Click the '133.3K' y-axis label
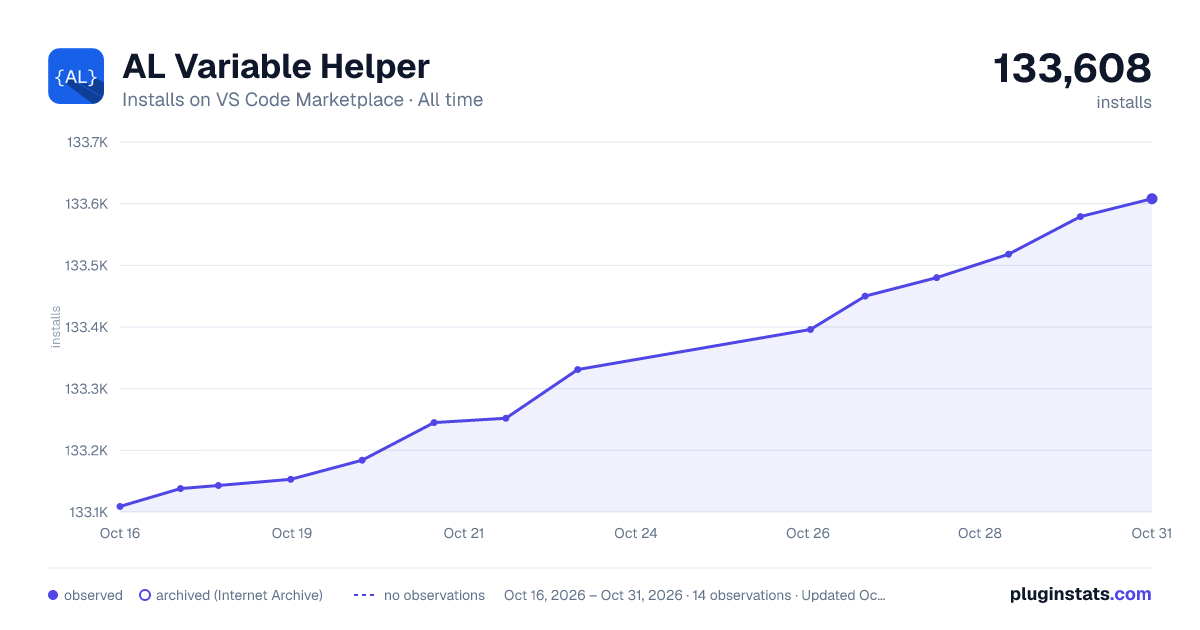 coord(87,389)
